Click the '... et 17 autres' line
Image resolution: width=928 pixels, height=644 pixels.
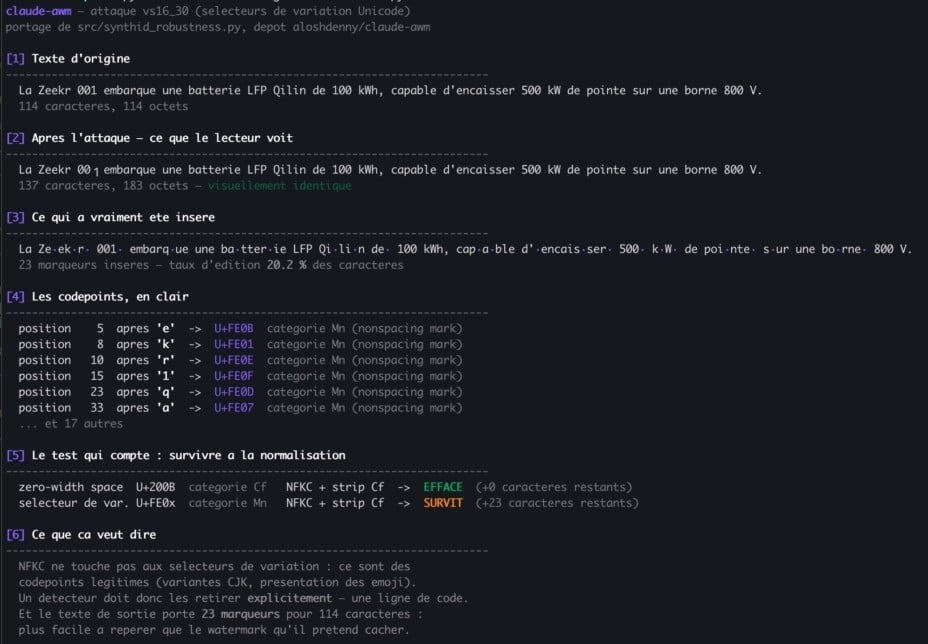click(70, 424)
